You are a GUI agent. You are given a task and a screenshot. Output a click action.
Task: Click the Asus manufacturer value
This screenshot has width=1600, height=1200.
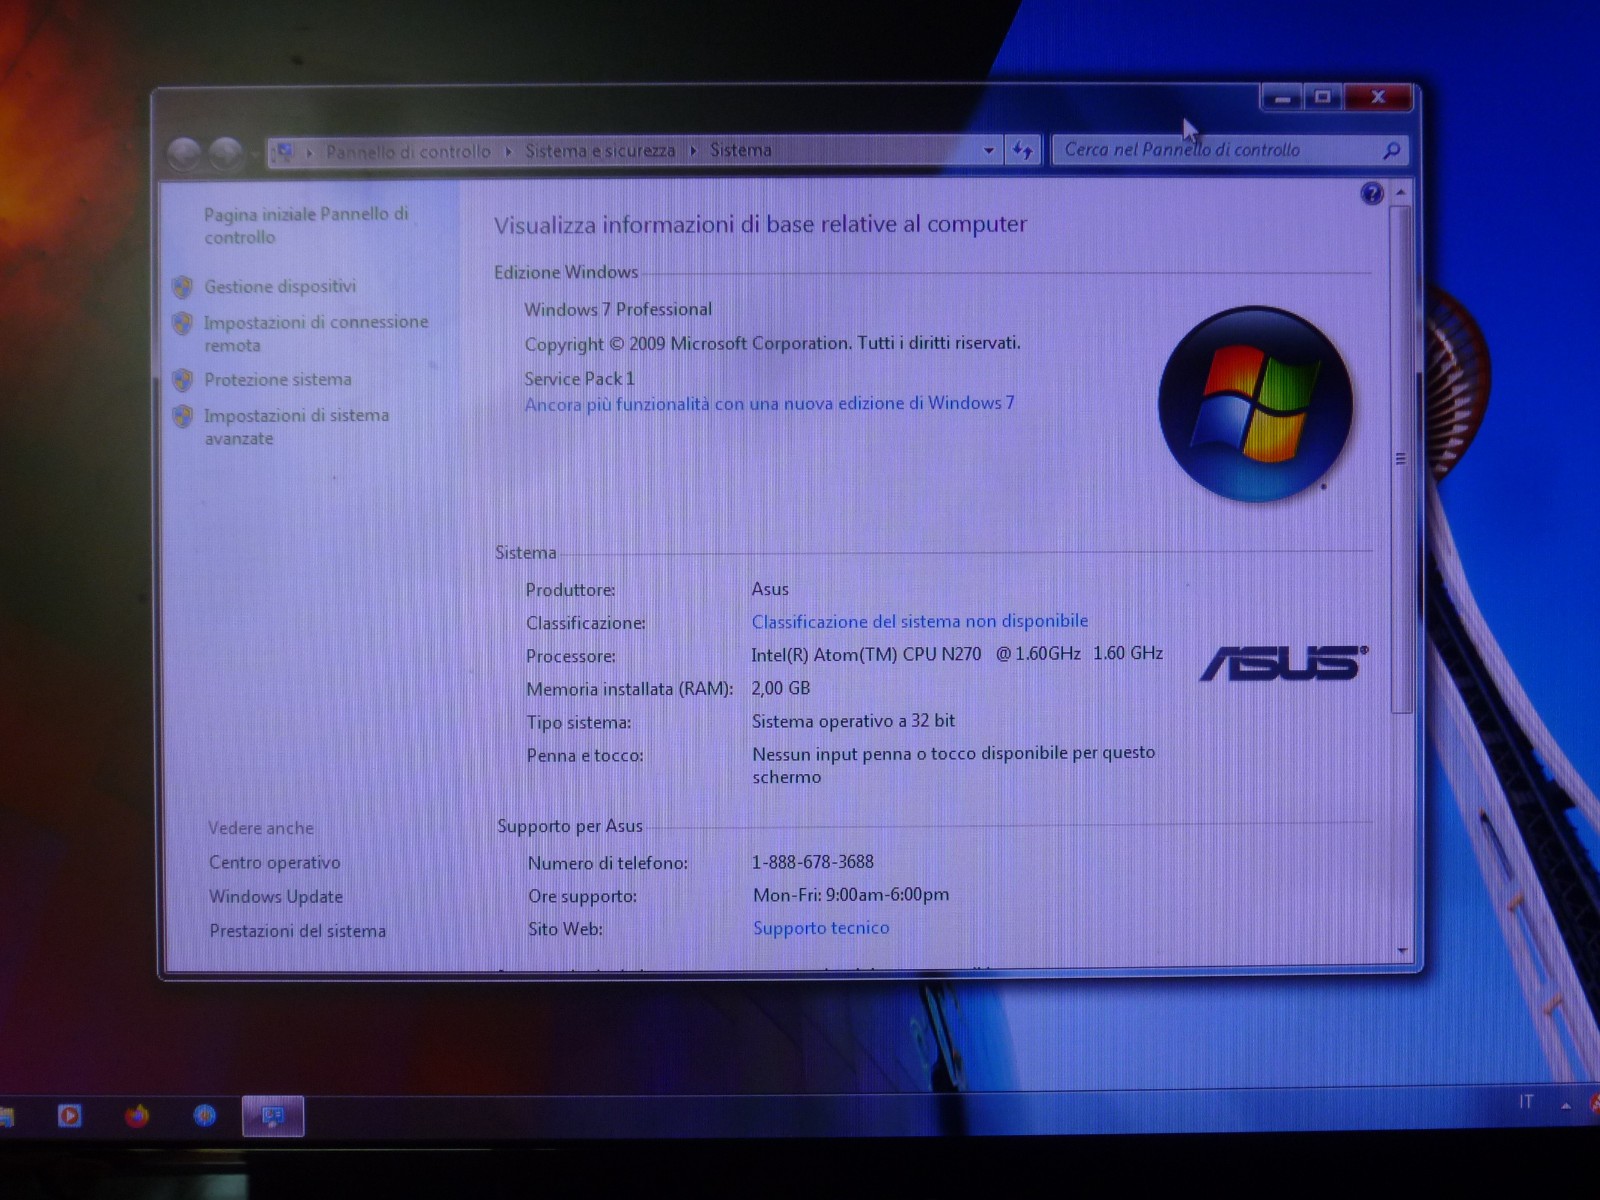(x=770, y=589)
